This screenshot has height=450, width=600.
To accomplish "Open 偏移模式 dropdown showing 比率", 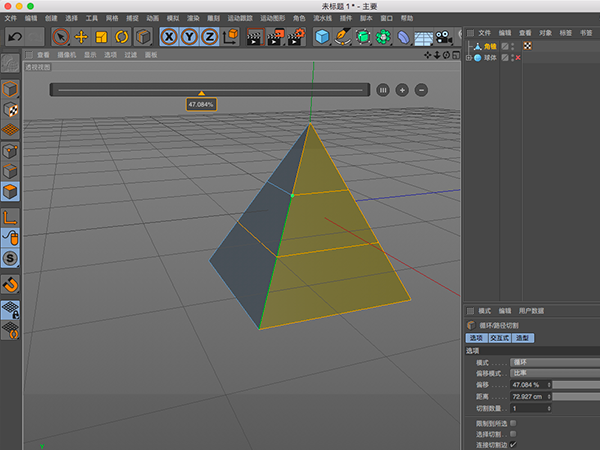I will point(555,373).
